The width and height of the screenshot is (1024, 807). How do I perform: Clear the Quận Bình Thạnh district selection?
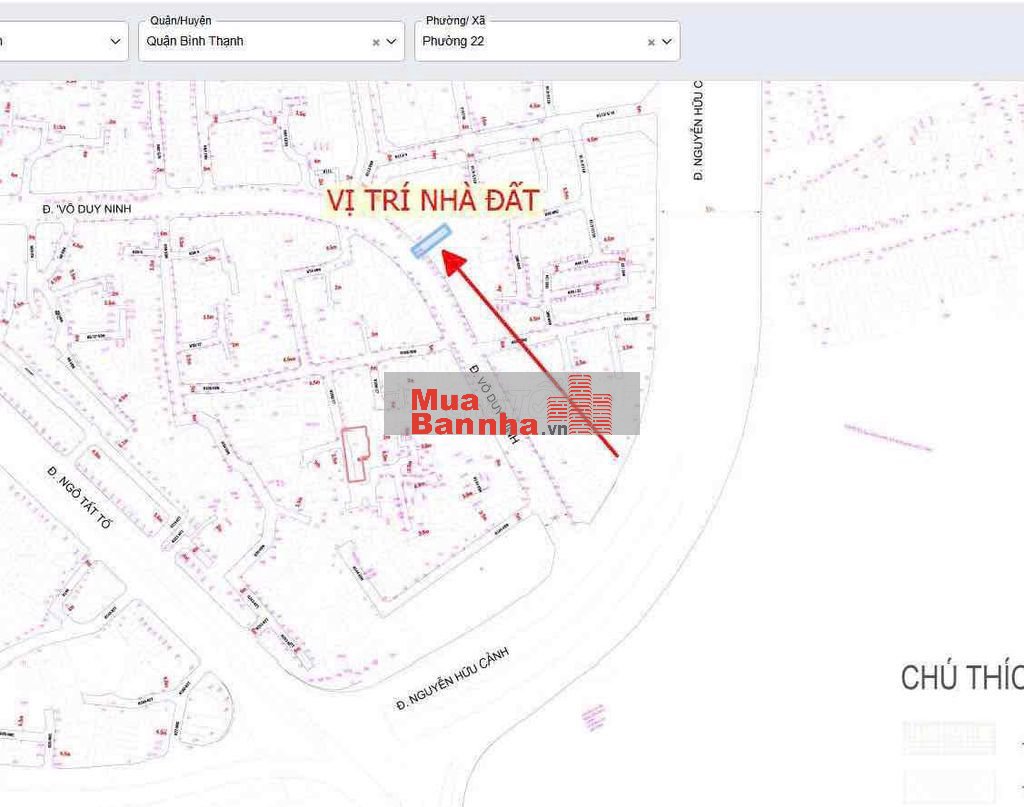[376, 42]
